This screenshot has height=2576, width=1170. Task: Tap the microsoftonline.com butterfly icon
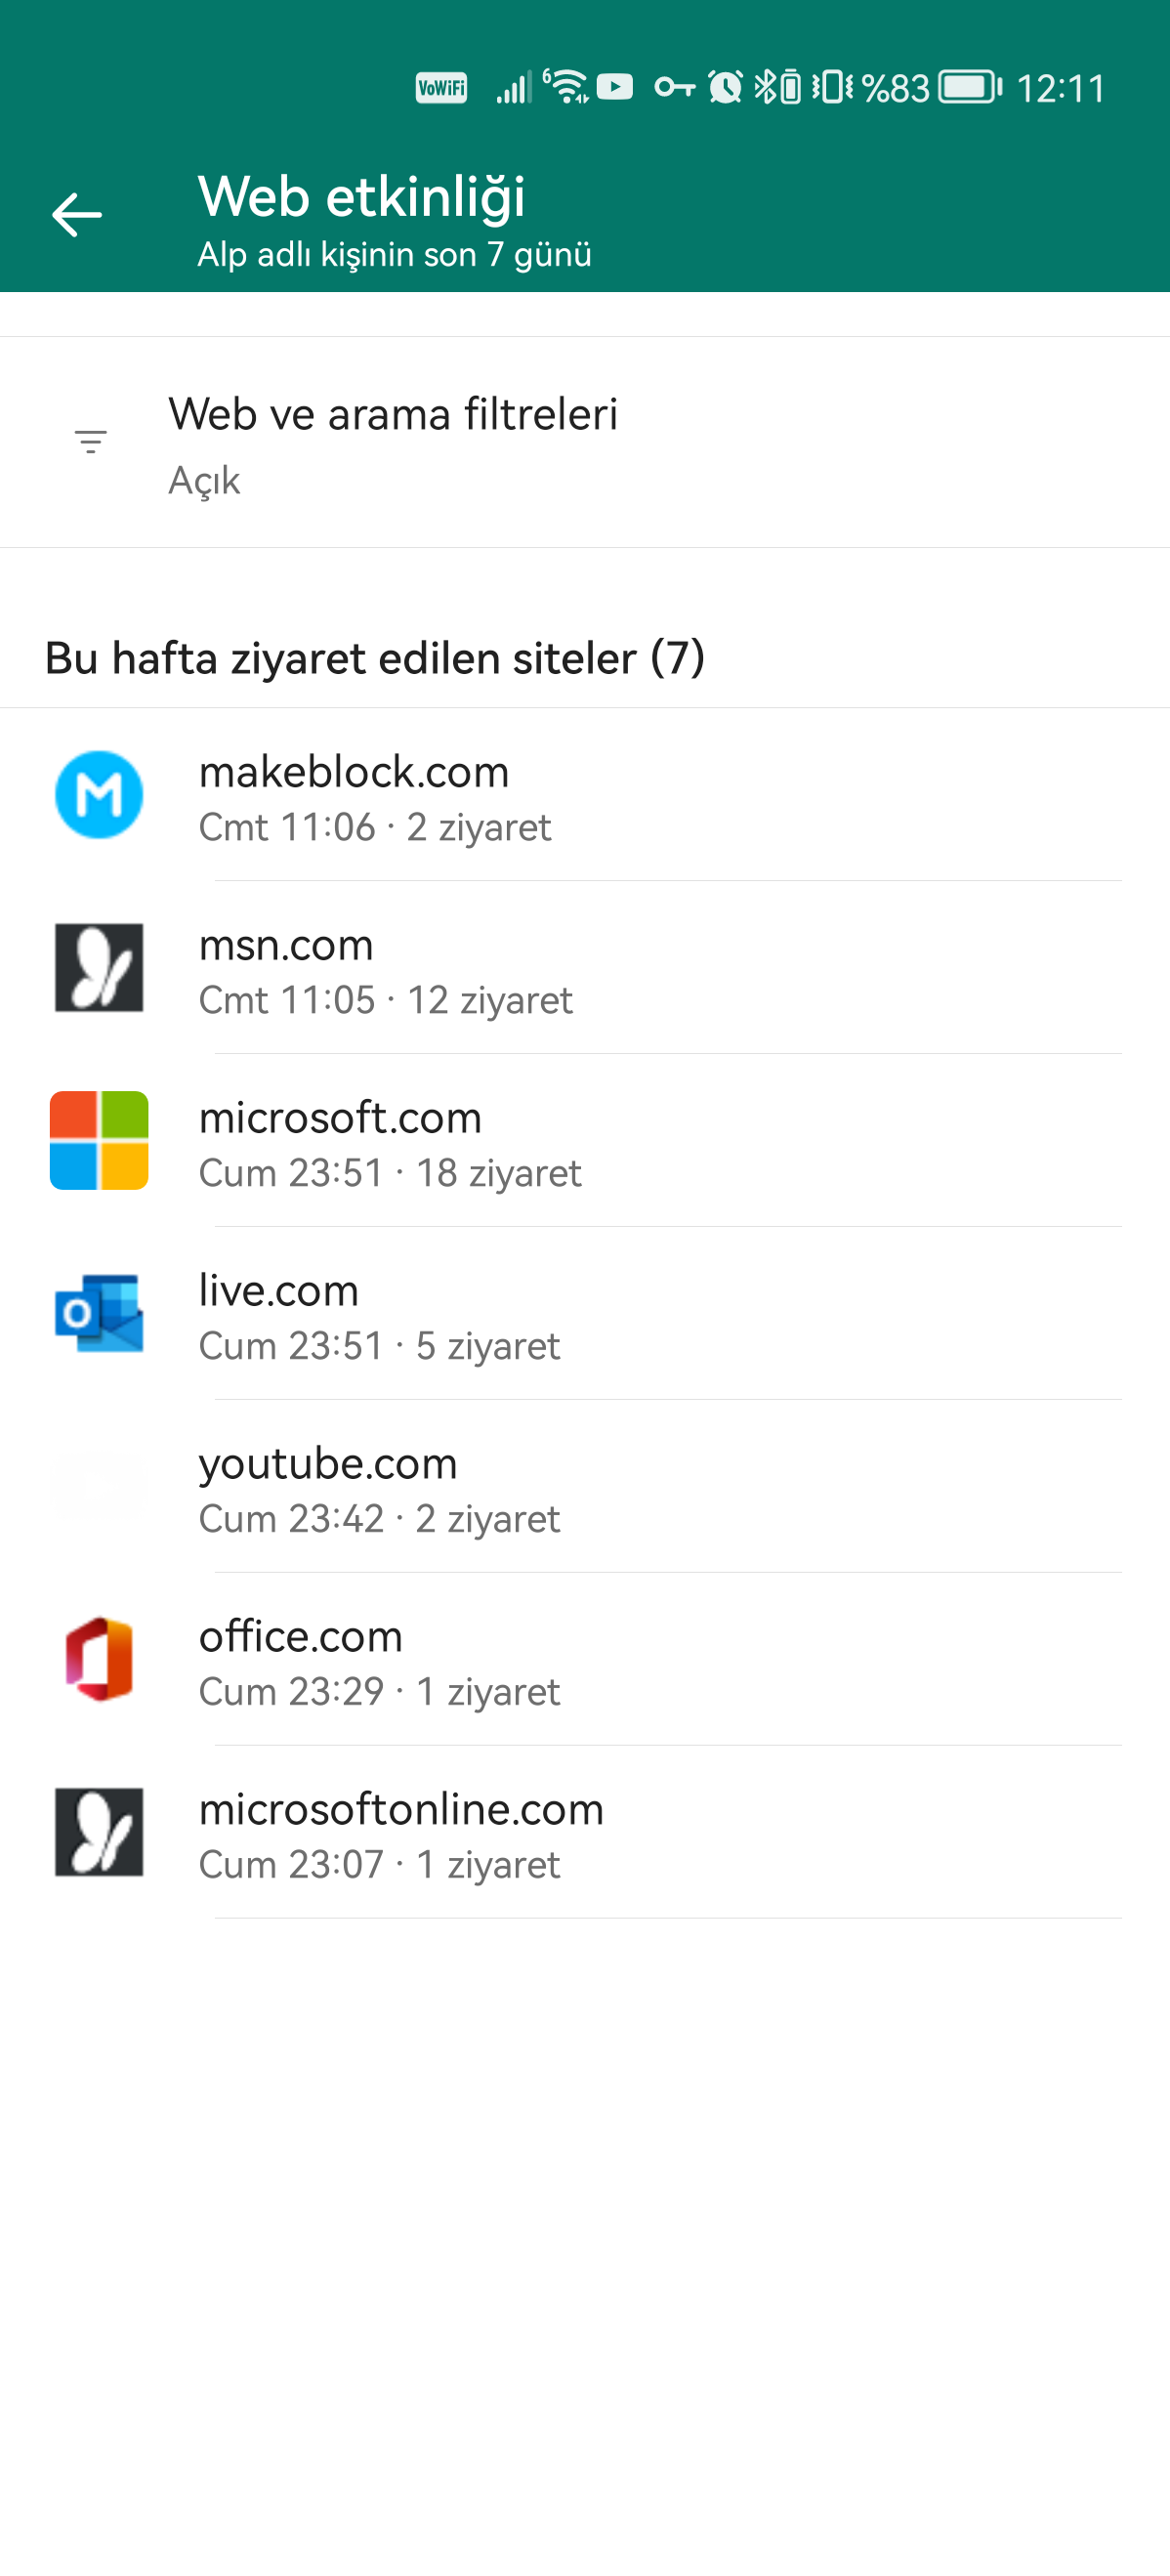(x=99, y=1833)
